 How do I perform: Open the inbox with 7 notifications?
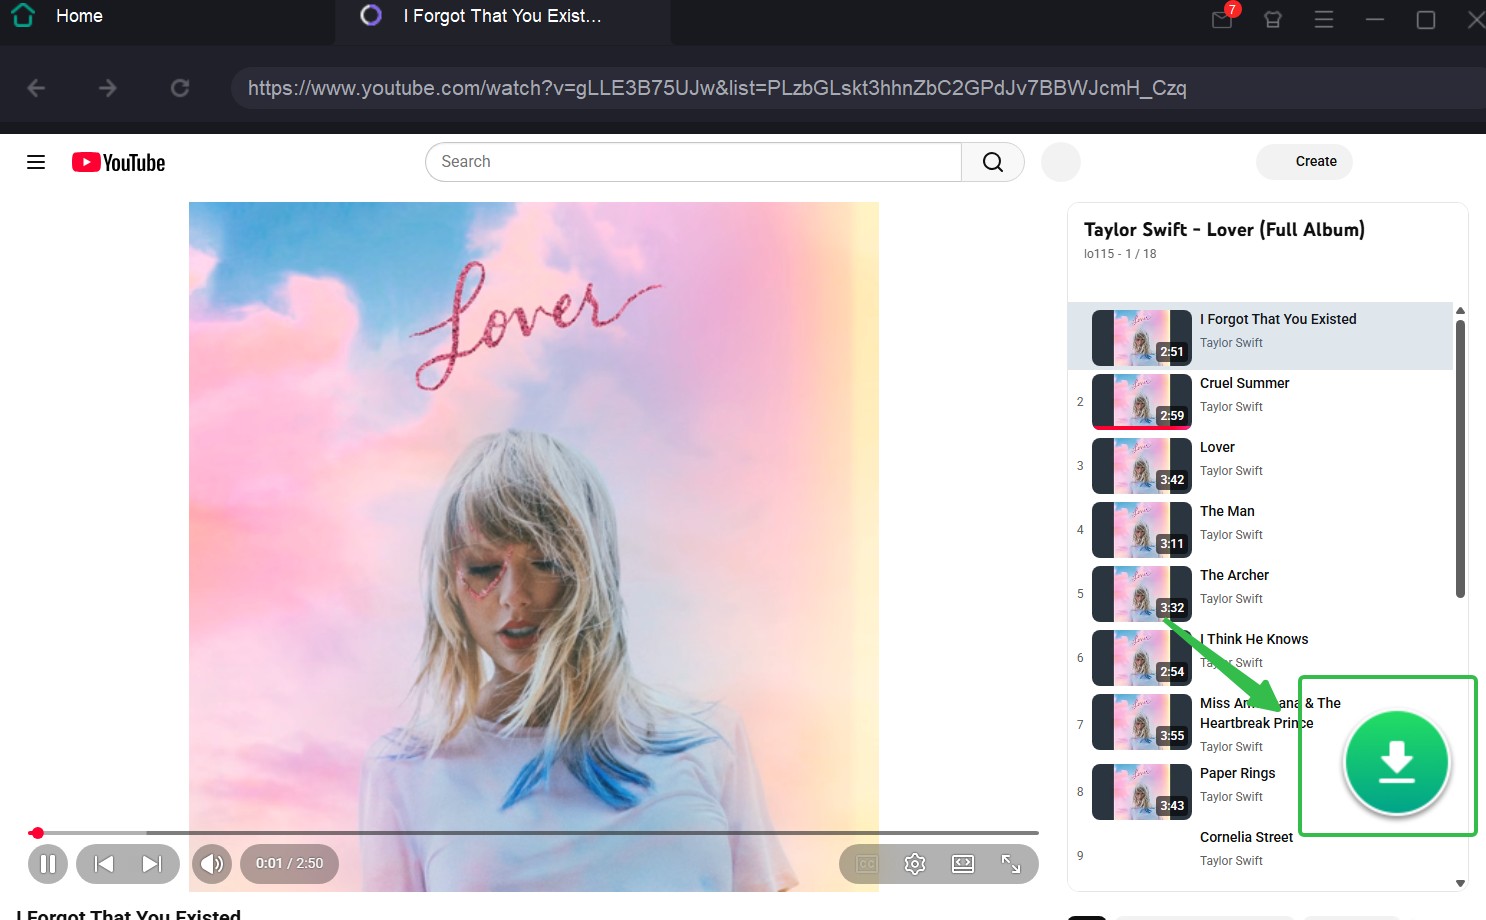click(1221, 20)
